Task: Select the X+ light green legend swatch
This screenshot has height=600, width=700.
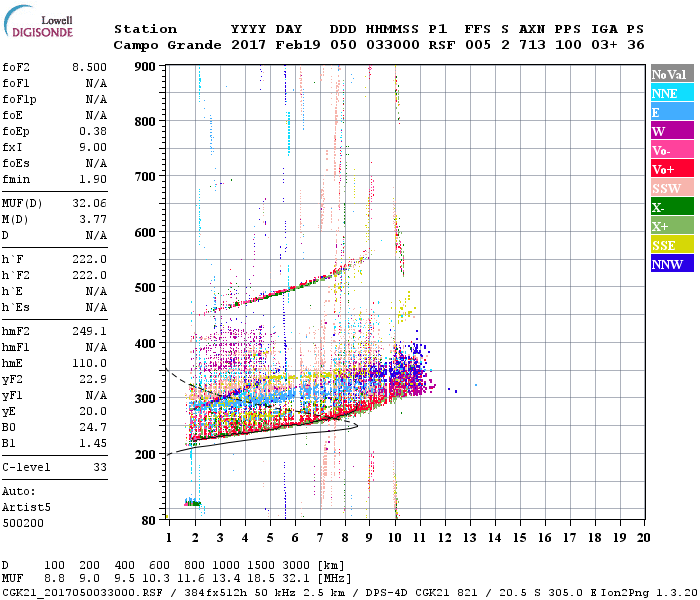Action: [672, 226]
